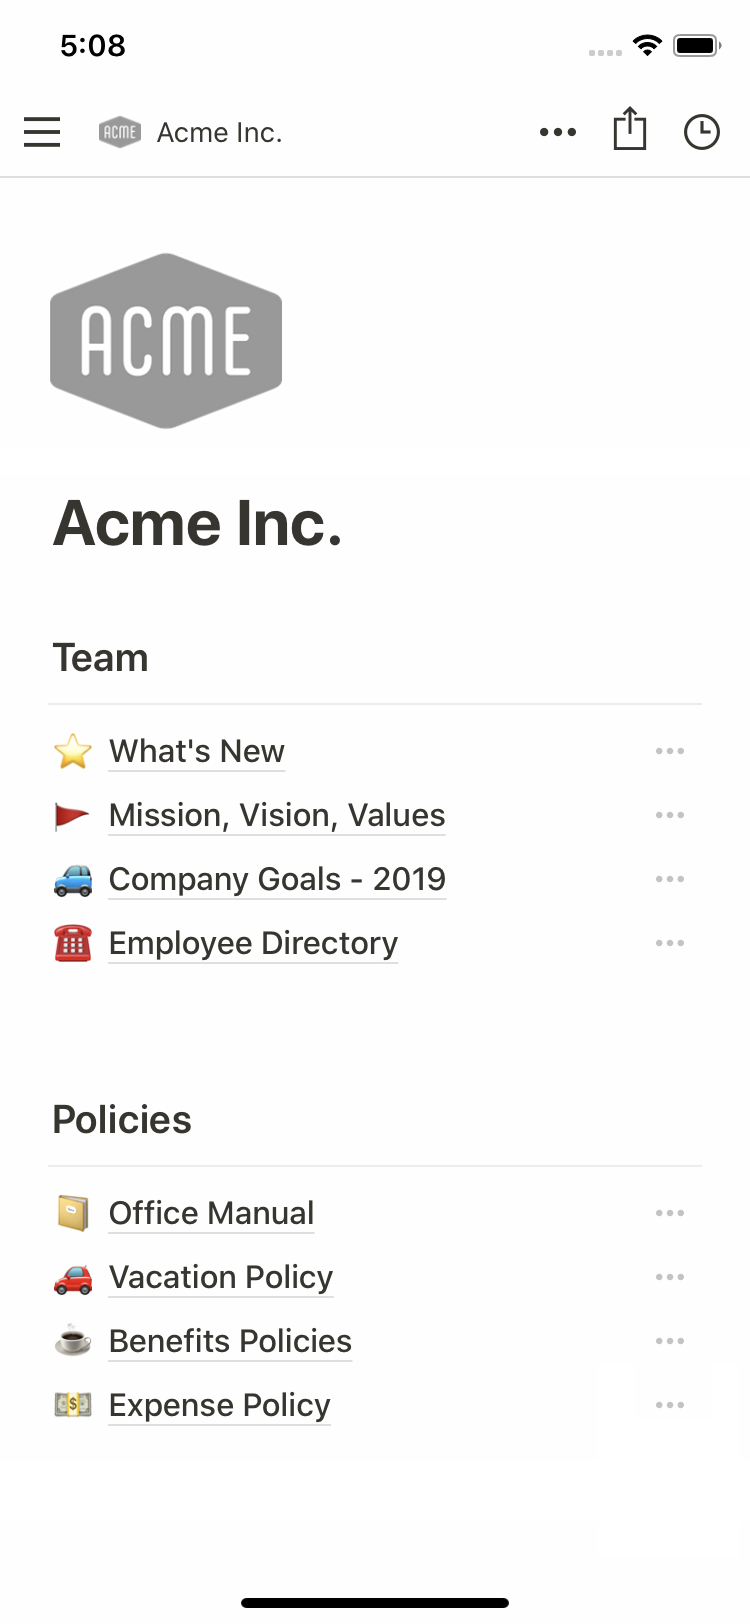
Task: Open page history clock icon
Action: (702, 132)
